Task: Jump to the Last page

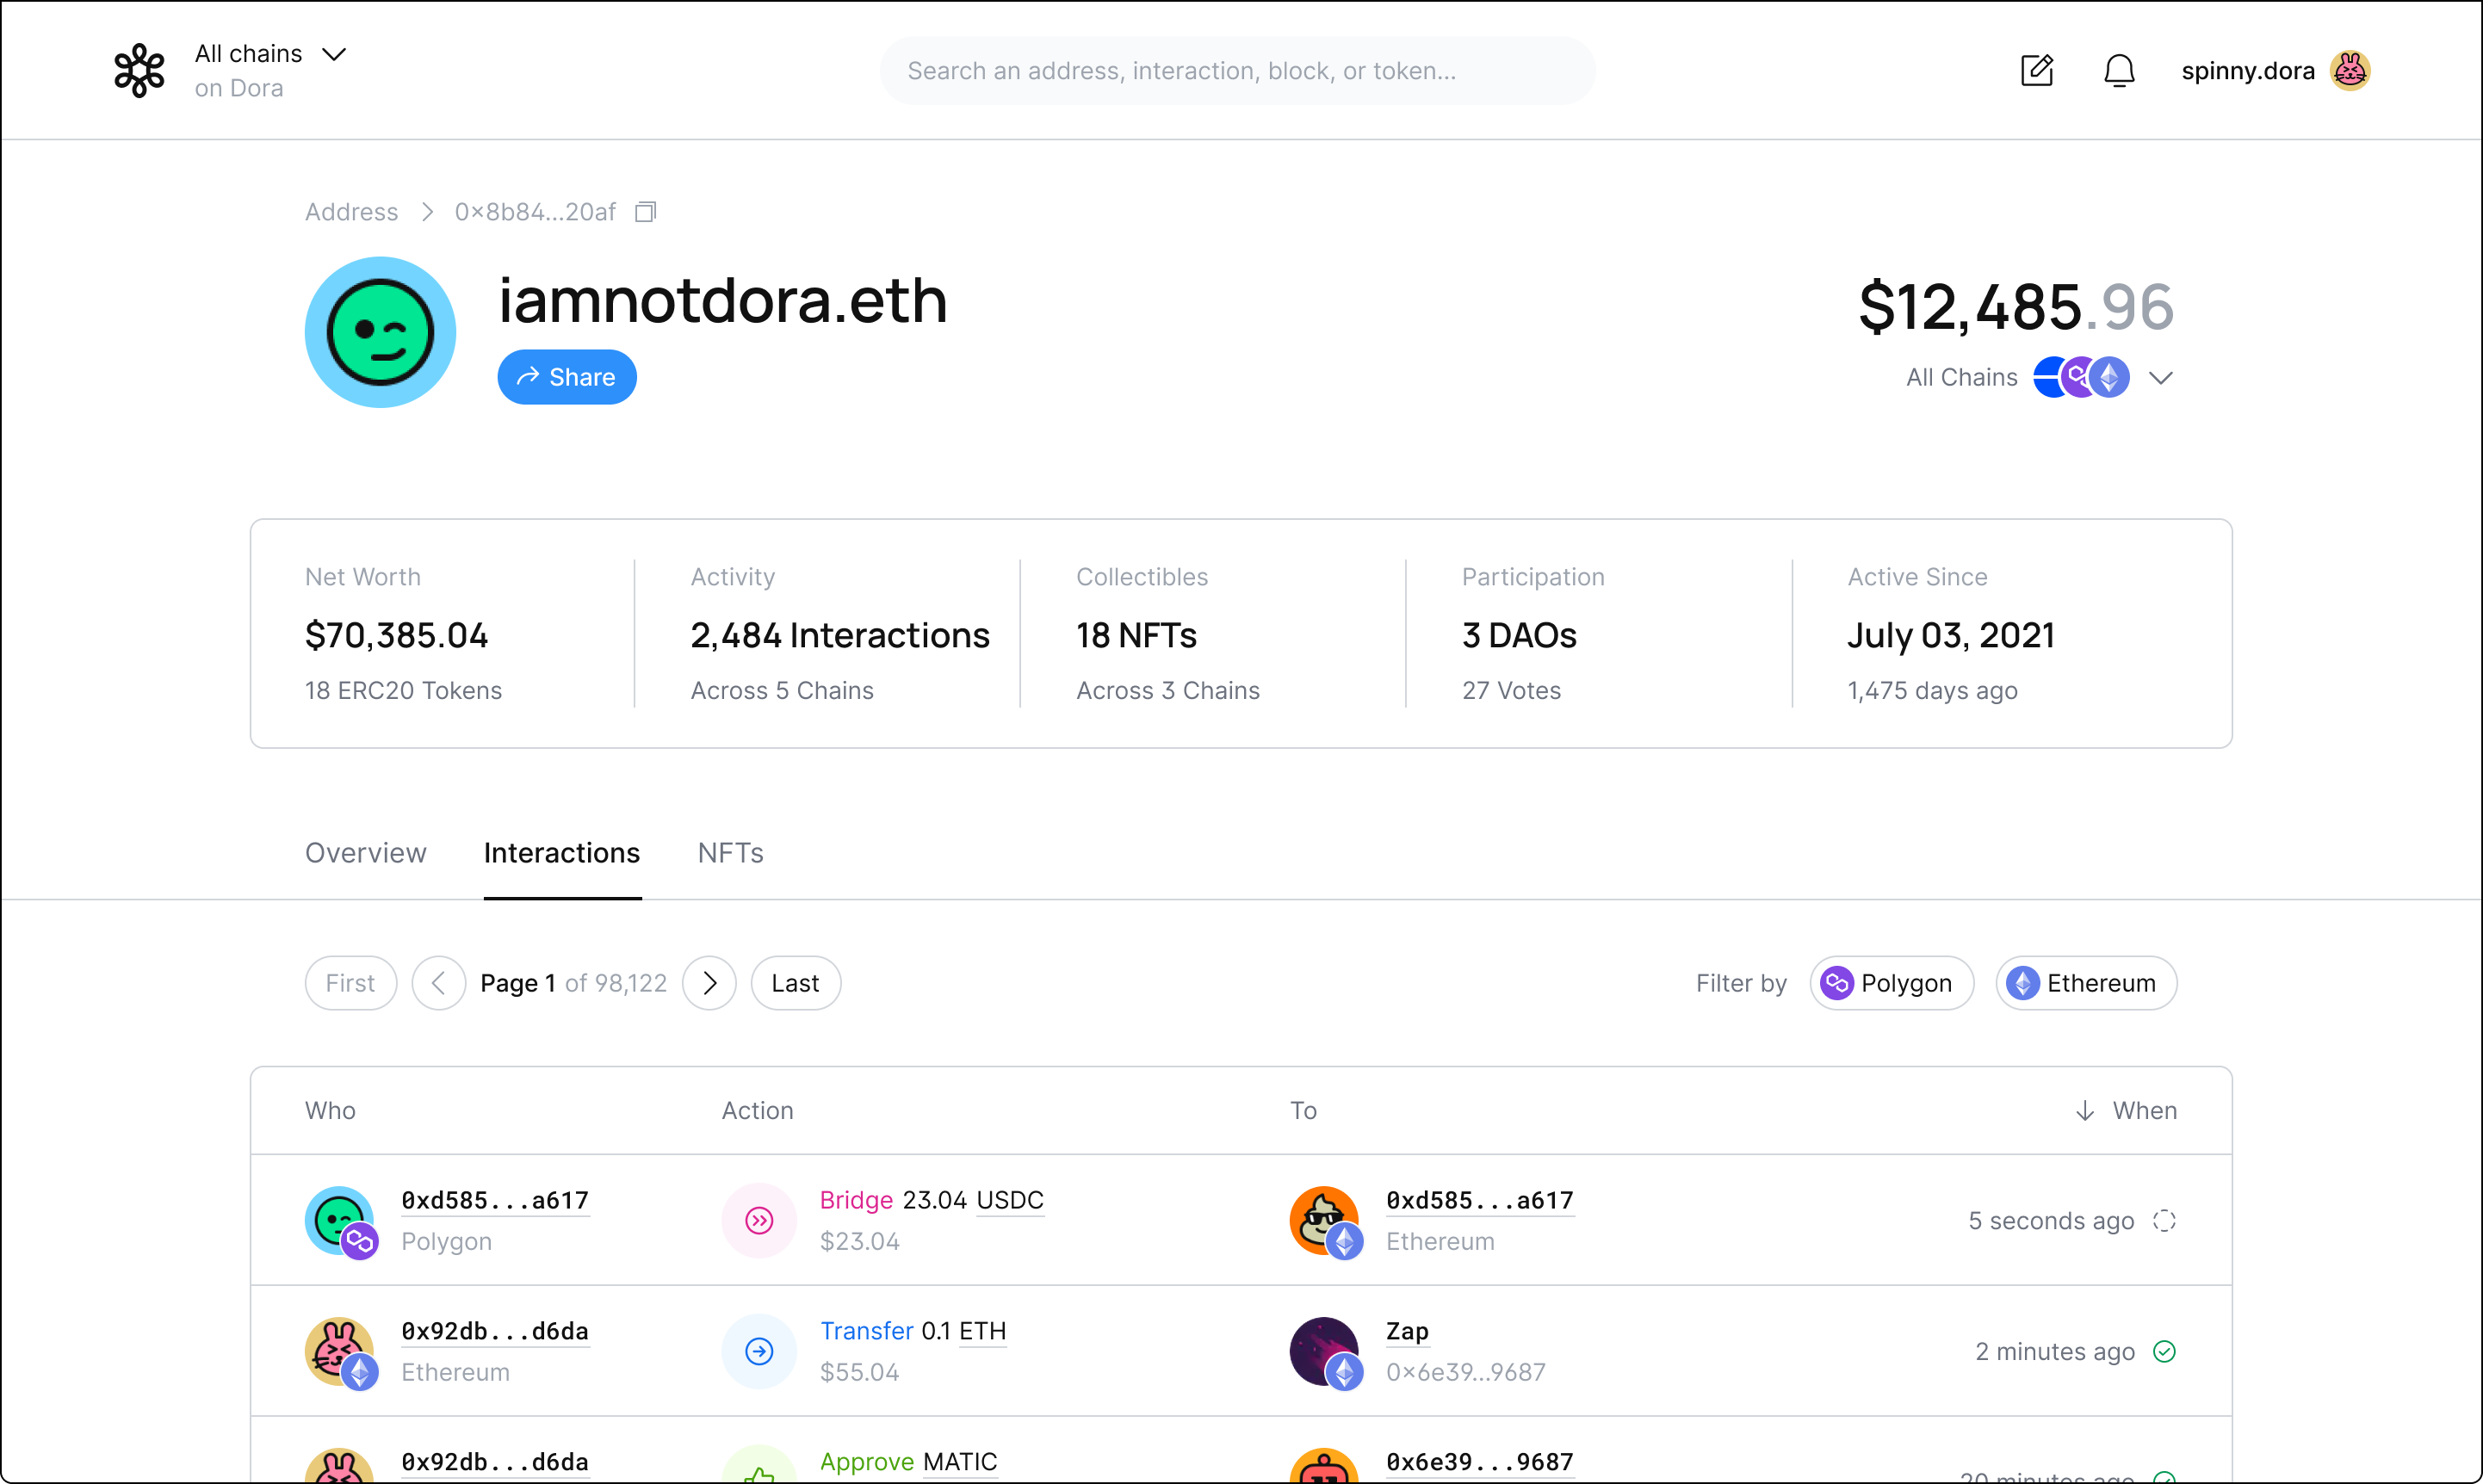Action: [x=795, y=983]
